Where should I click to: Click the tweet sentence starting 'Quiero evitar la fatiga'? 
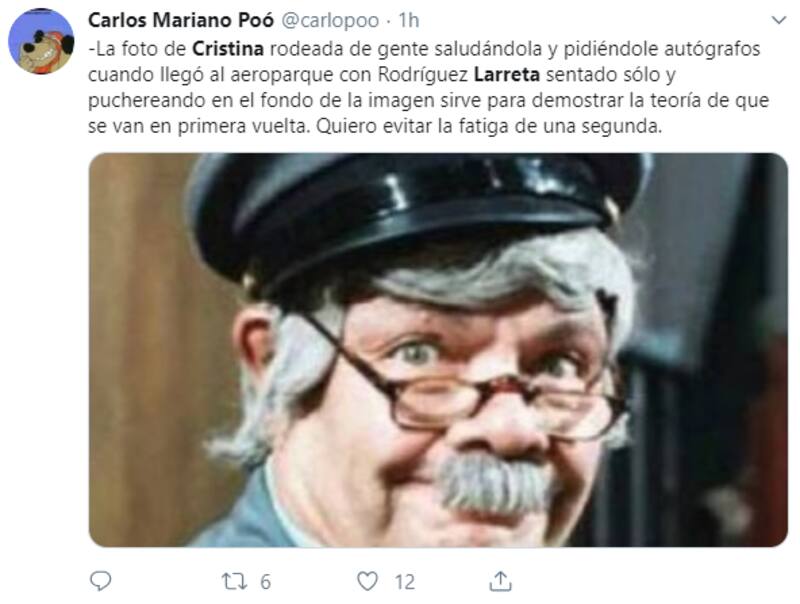click(x=489, y=126)
